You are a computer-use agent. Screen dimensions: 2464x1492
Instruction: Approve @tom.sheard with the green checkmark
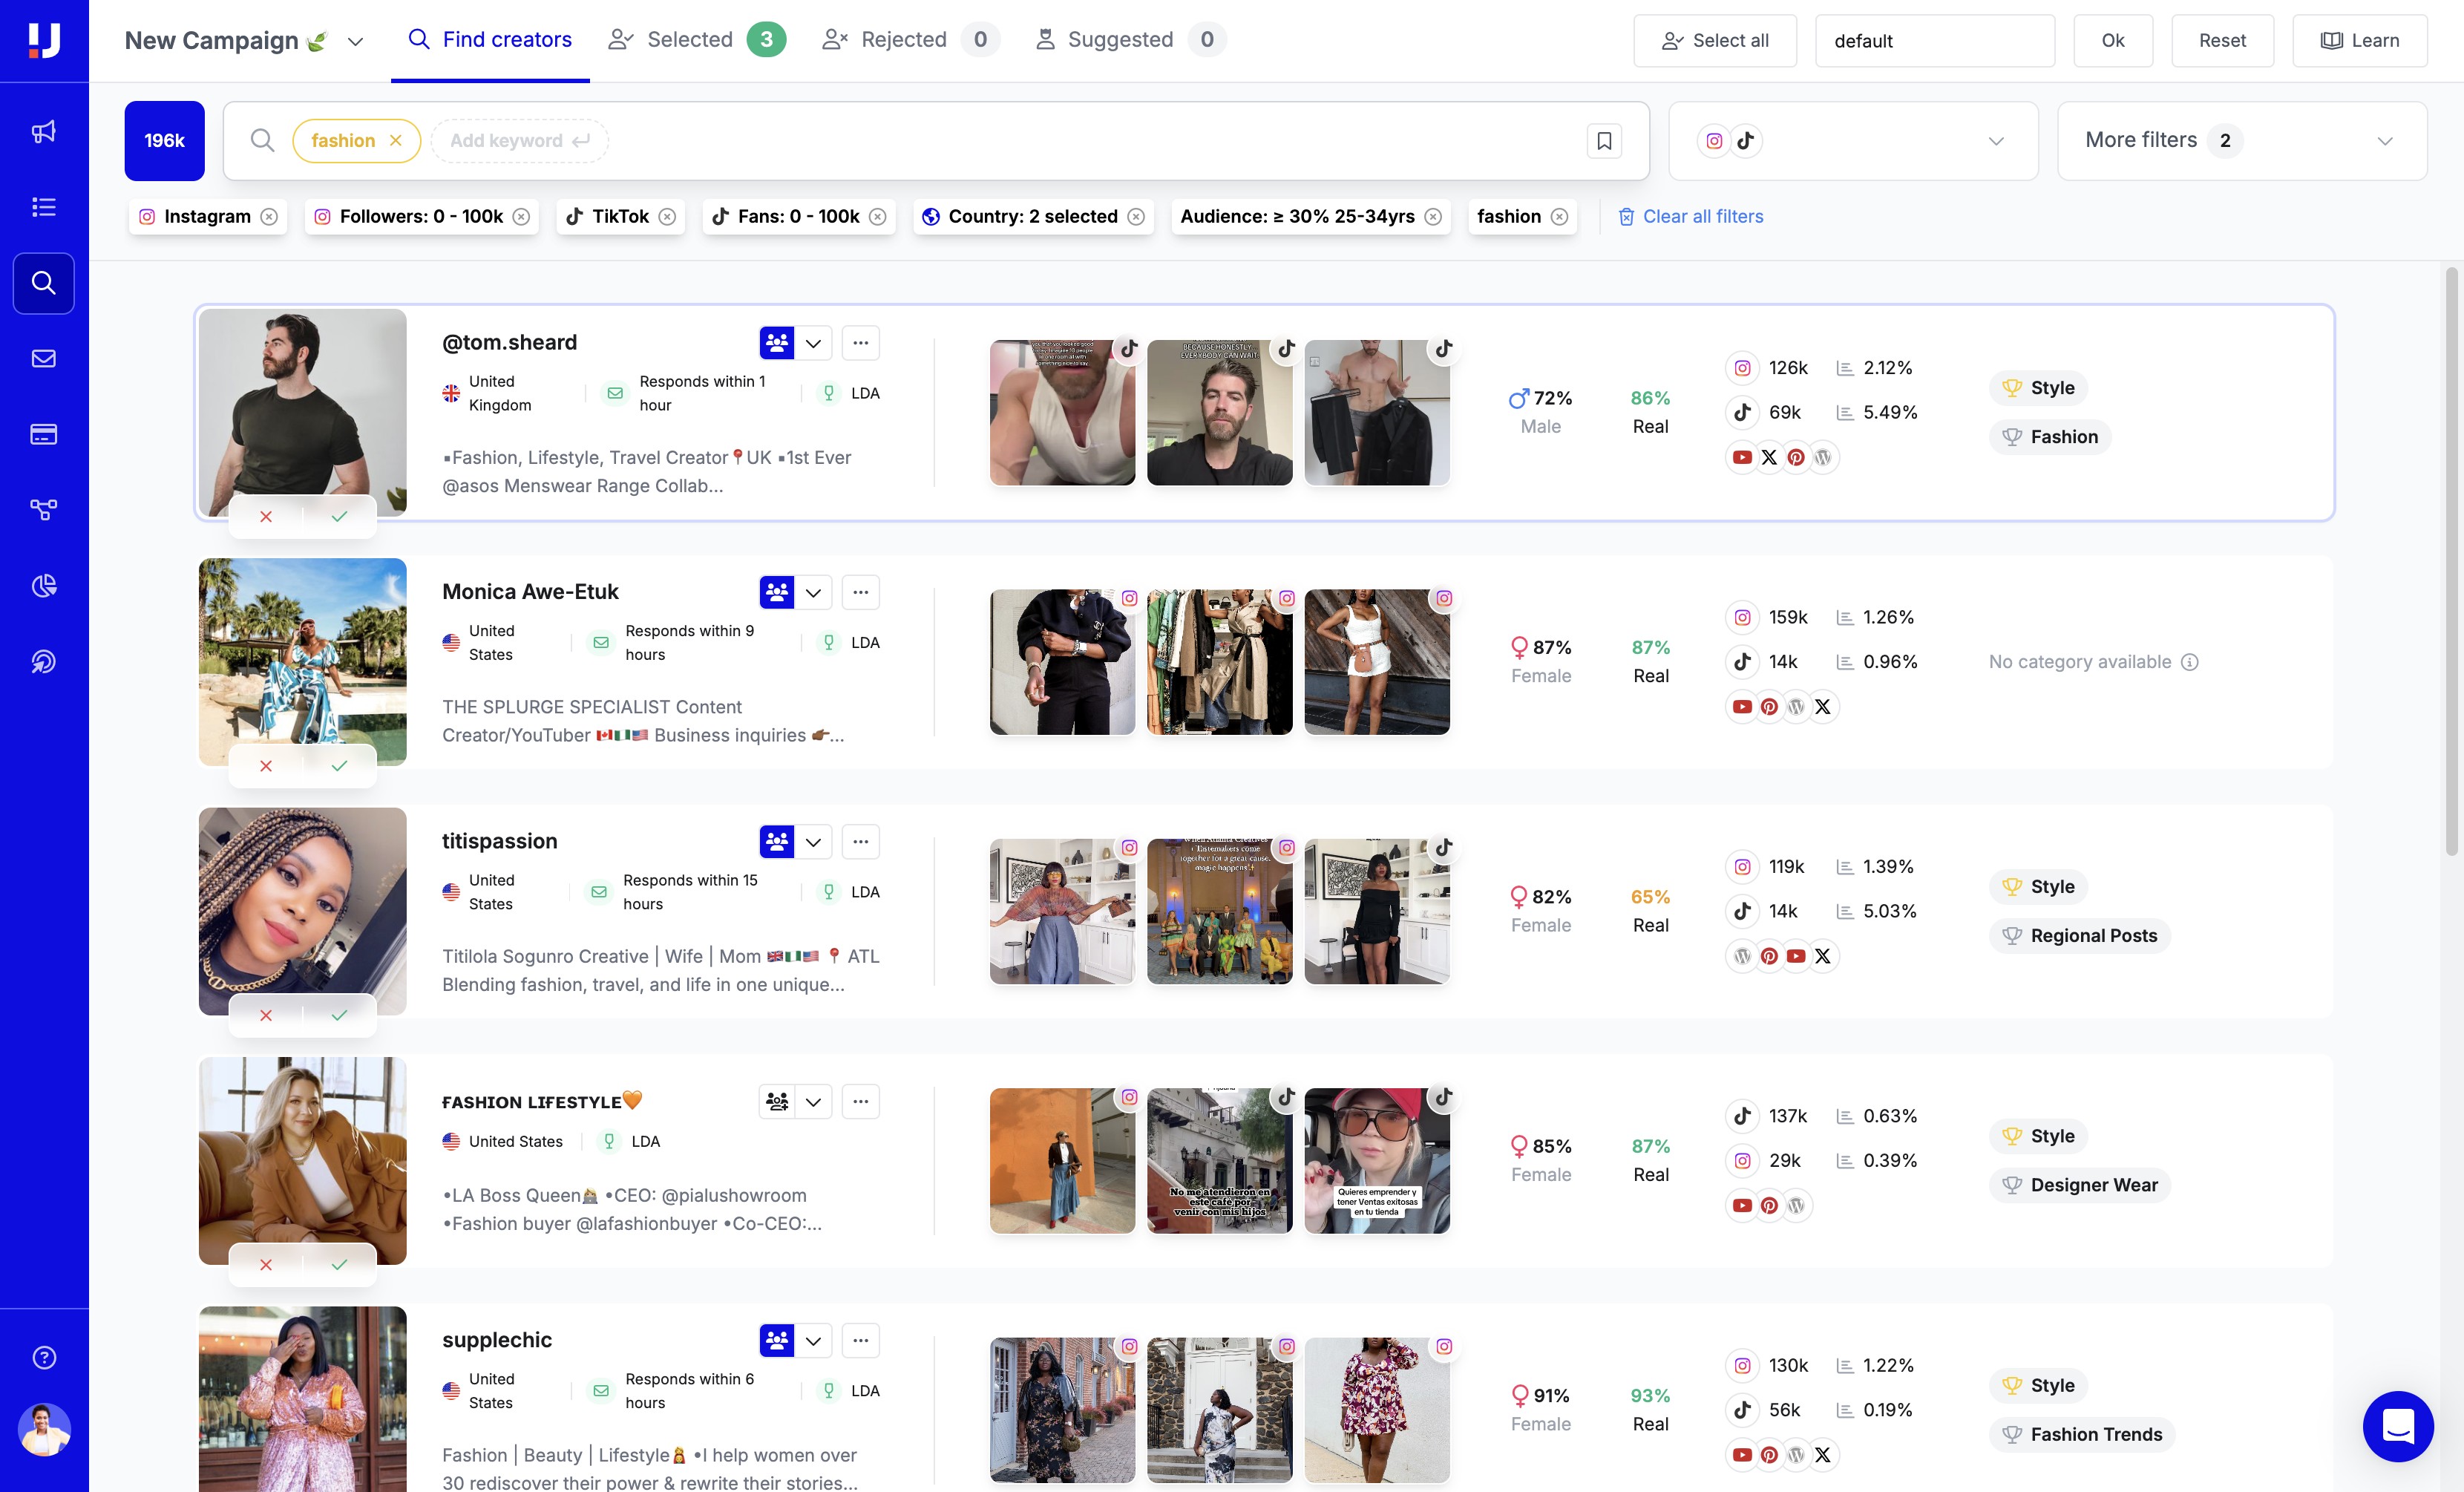pos(339,517)
